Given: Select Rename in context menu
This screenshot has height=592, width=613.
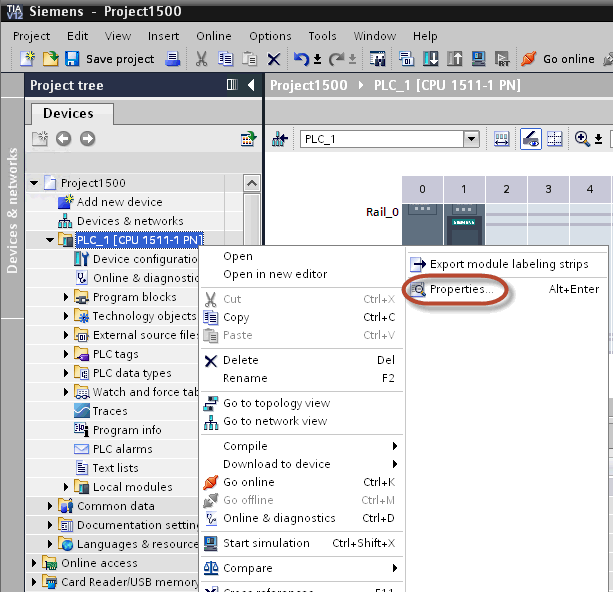Looking at the screenshot, I should 301,378.
